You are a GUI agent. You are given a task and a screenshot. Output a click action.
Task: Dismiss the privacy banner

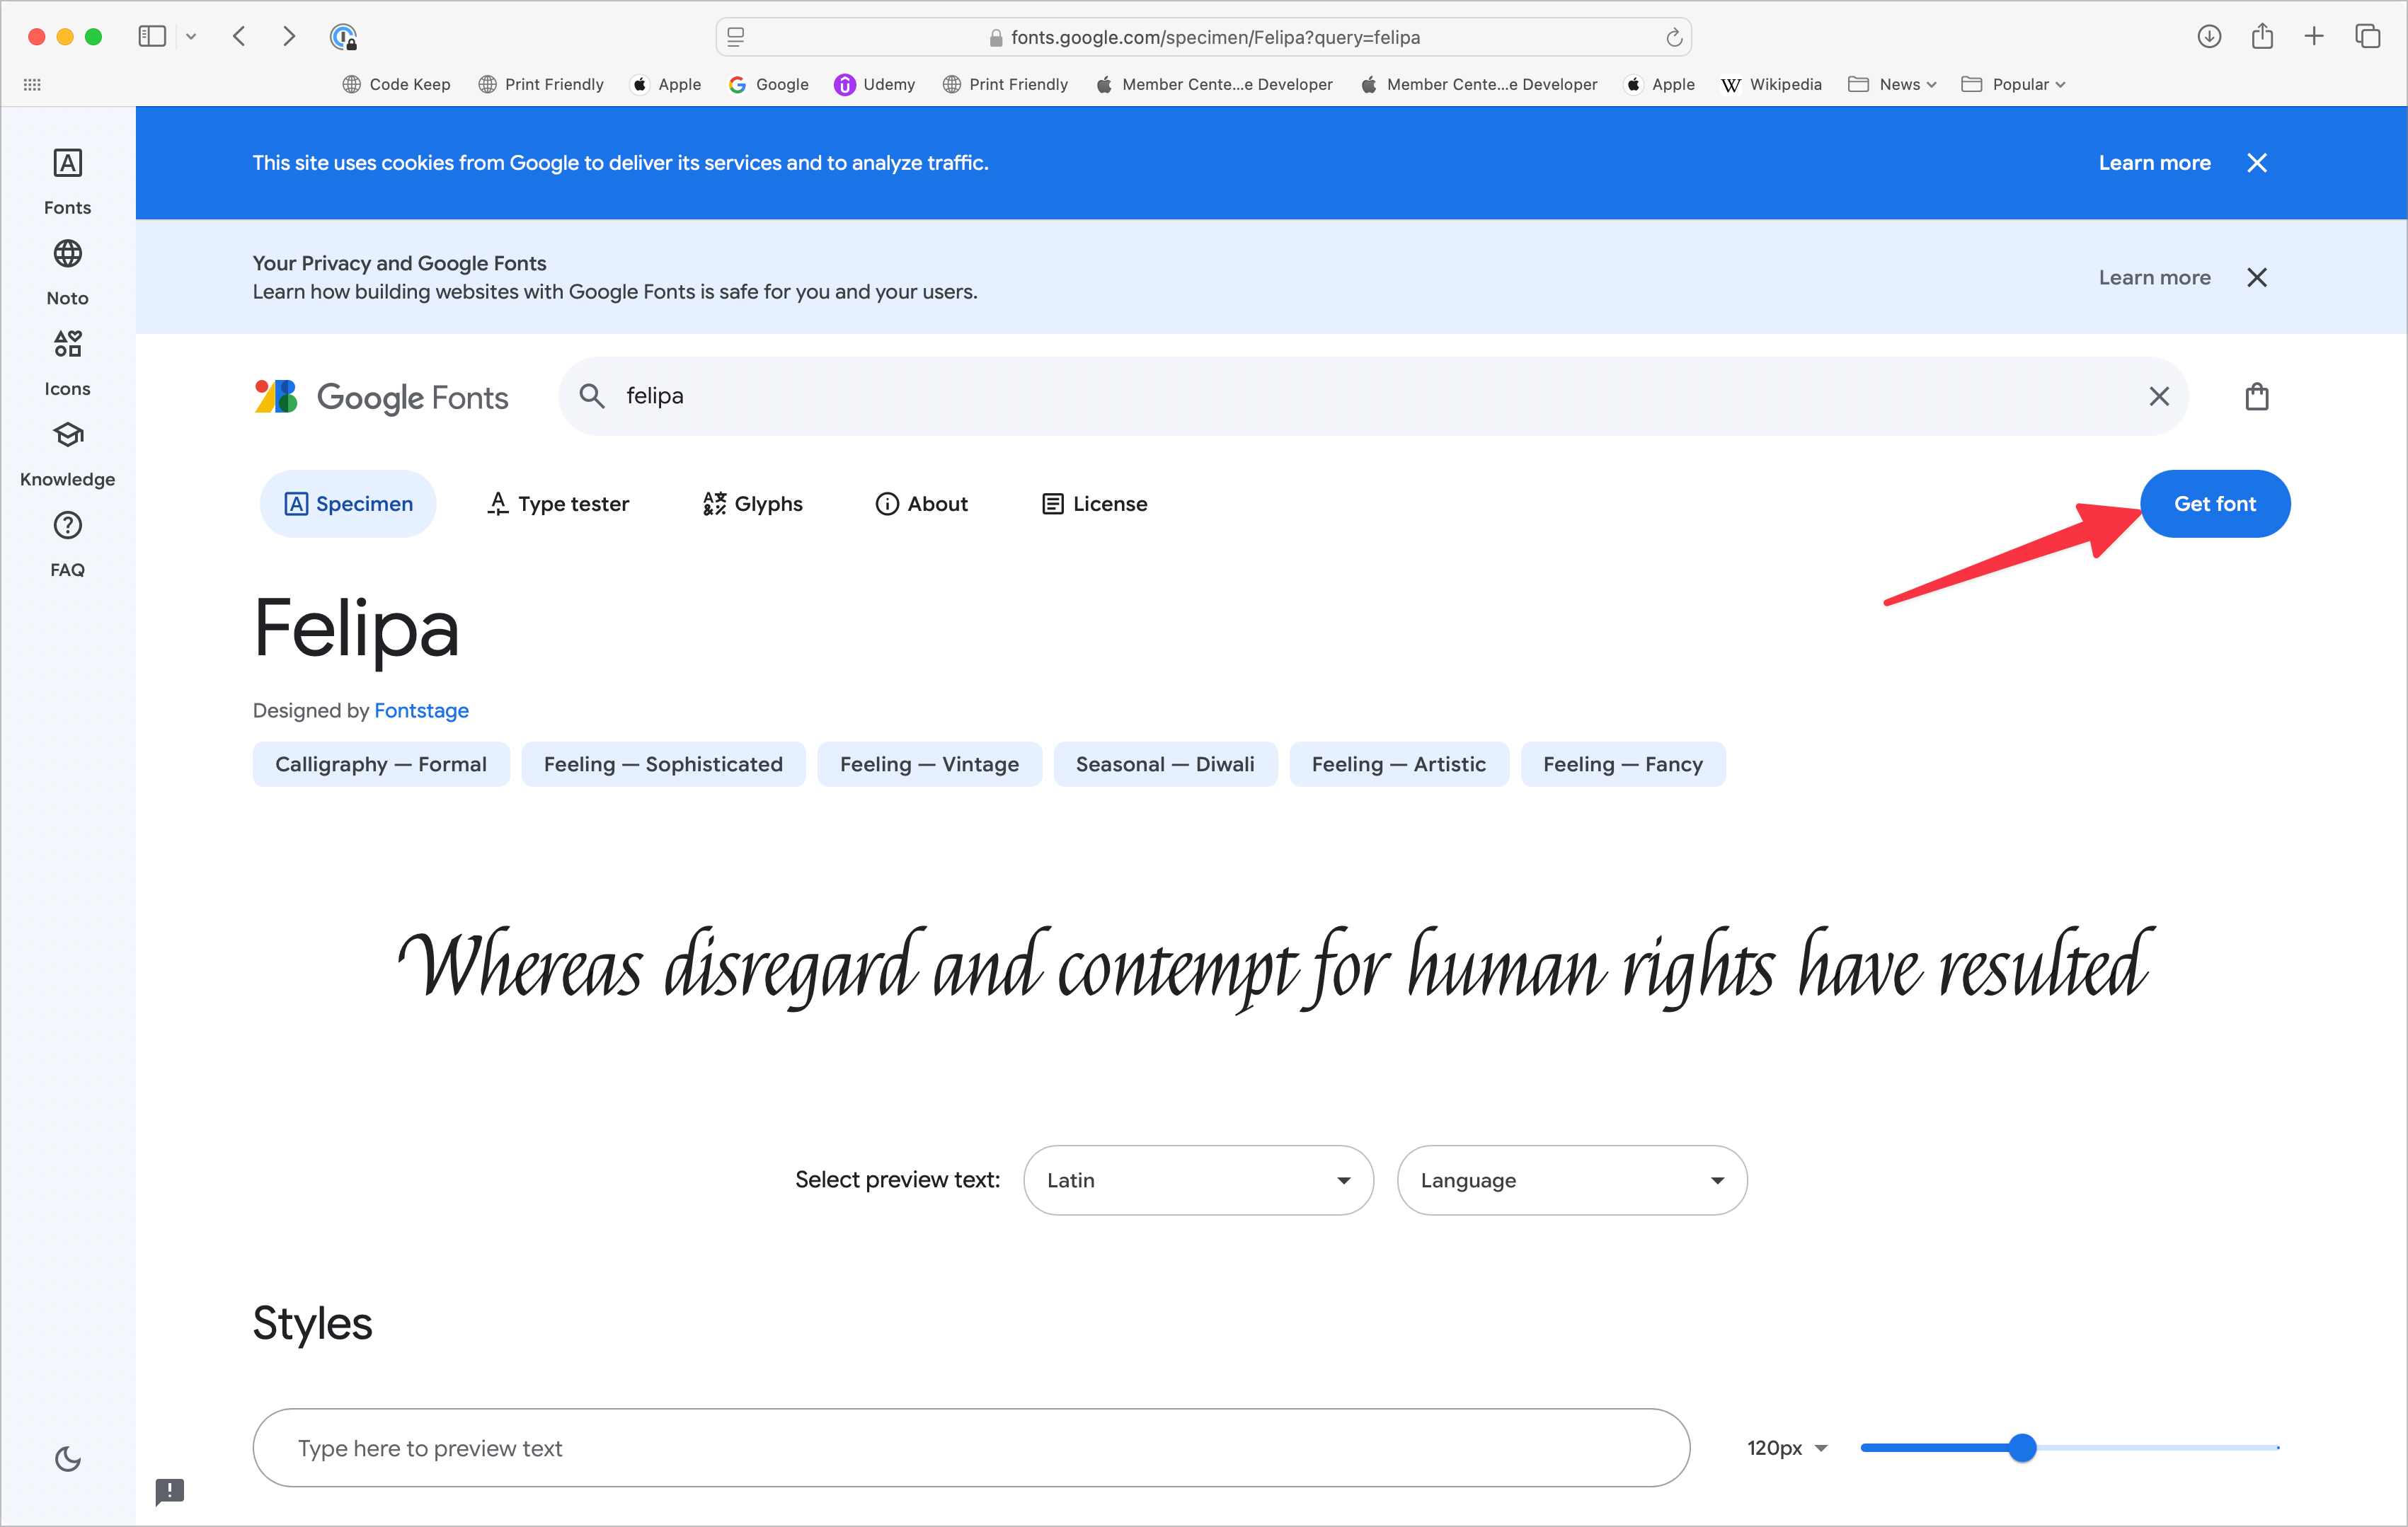pos(2257,278)
